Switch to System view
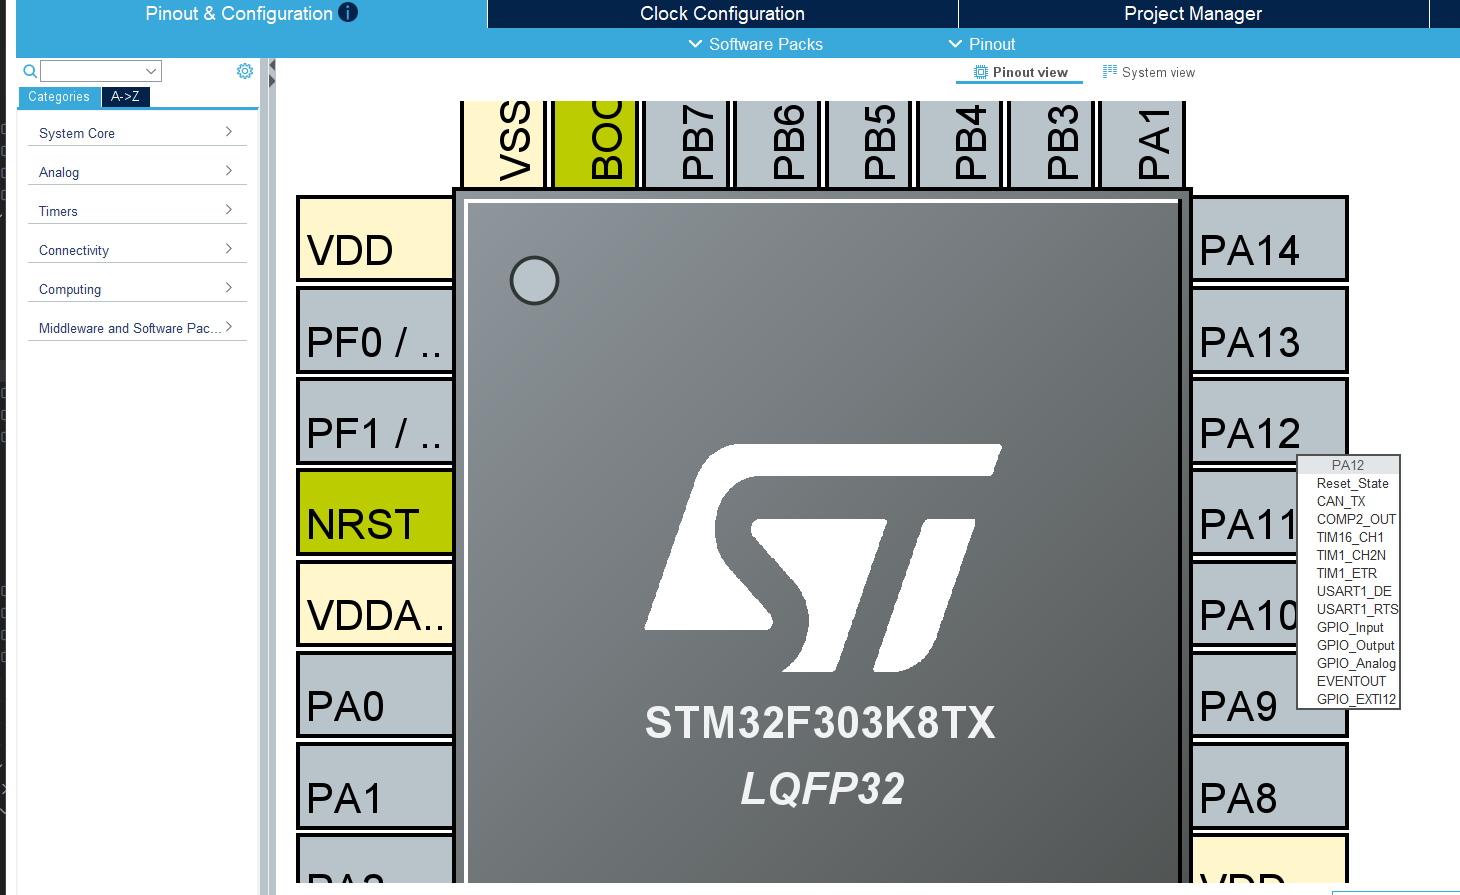The height and width of the screenshot is (895, 1460). tap(1148, 72)
